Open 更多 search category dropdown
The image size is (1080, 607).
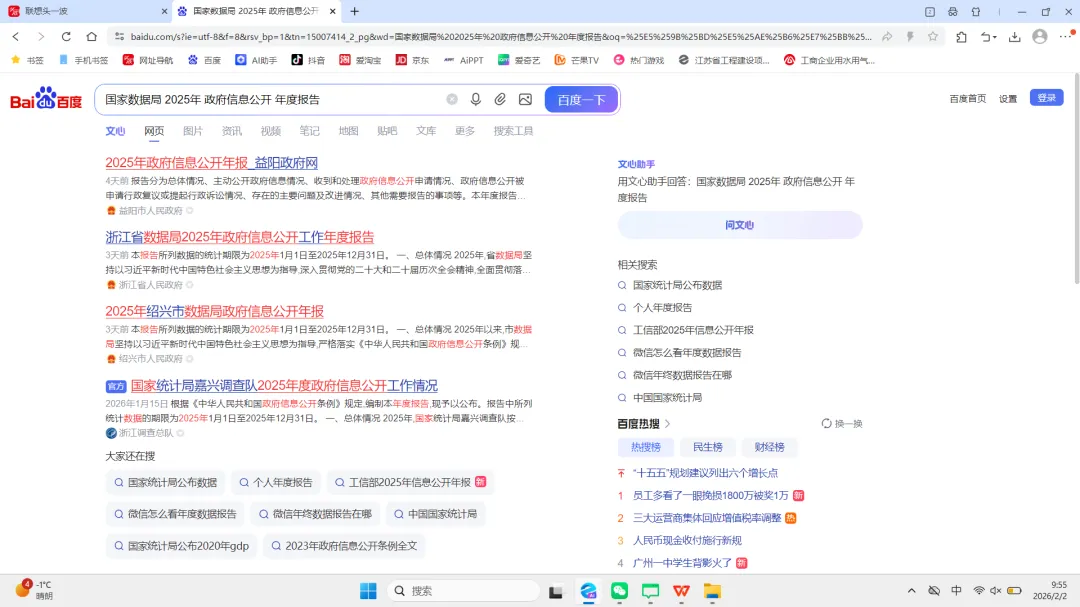point(465,131)
